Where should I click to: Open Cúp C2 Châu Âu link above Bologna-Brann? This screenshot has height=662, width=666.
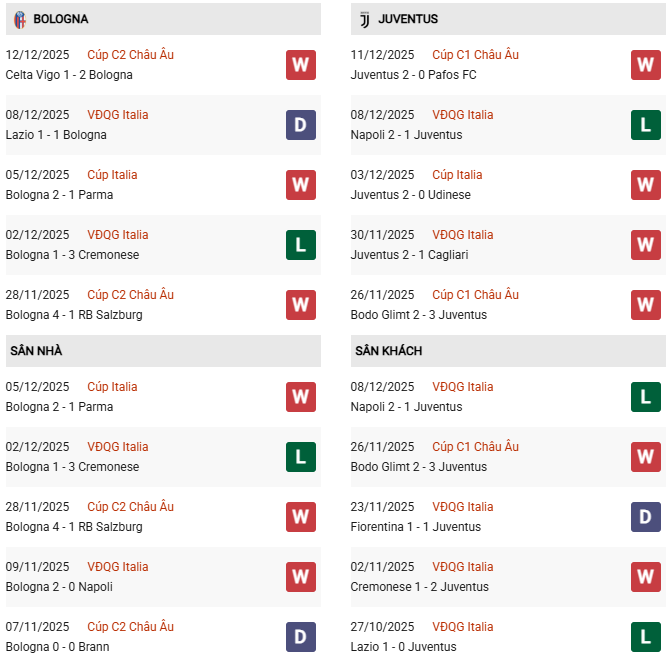(x=130, y=627)
